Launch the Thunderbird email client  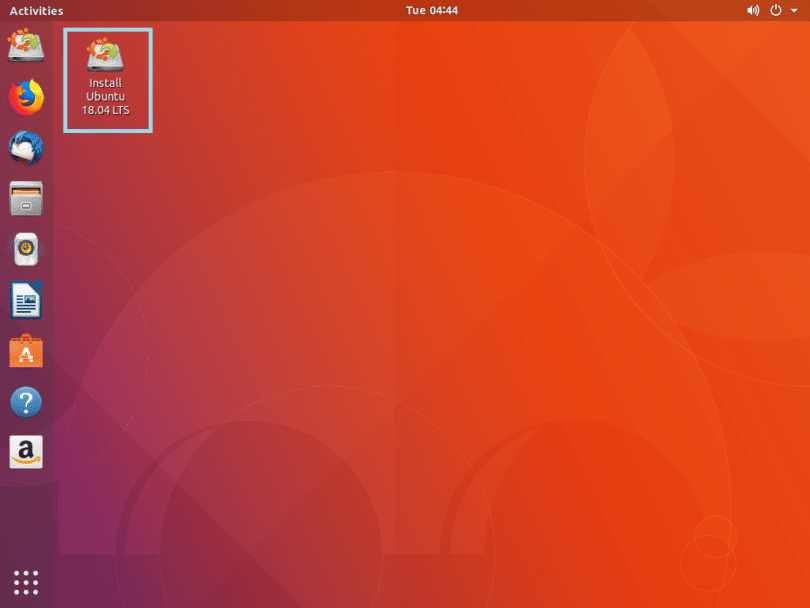tap(25, 148)
